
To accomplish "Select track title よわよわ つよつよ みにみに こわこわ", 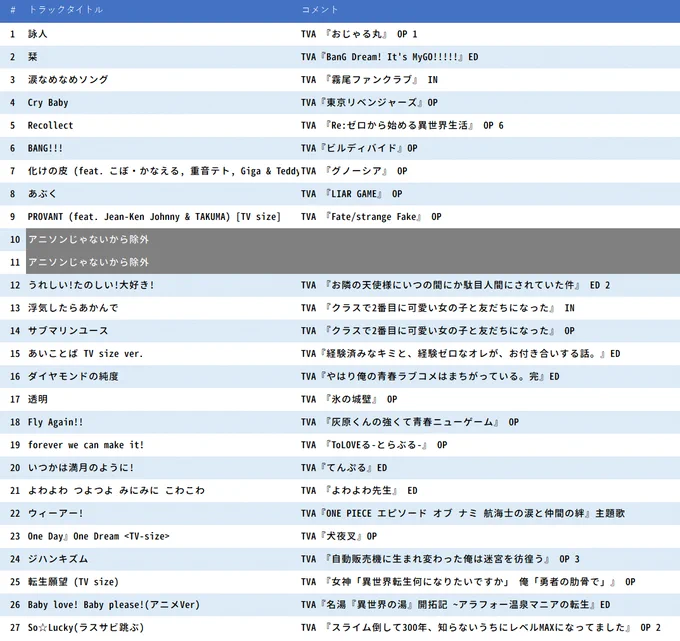I will [116, 491].
